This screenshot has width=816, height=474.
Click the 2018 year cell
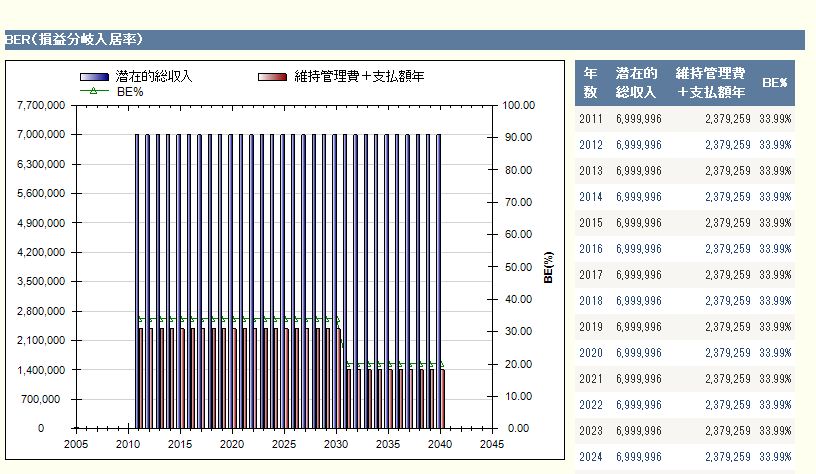click(x=591, y=301)
